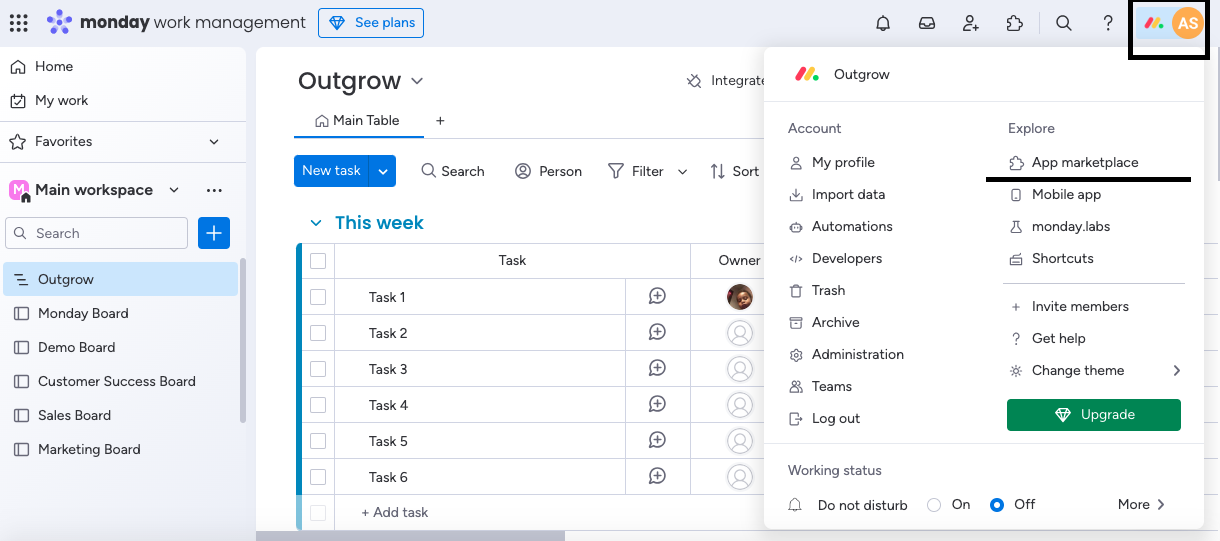The width and height of the screenshot is (1220, 541).
Task: Open monday.labs from Explore
Action: coord(1060,226)
